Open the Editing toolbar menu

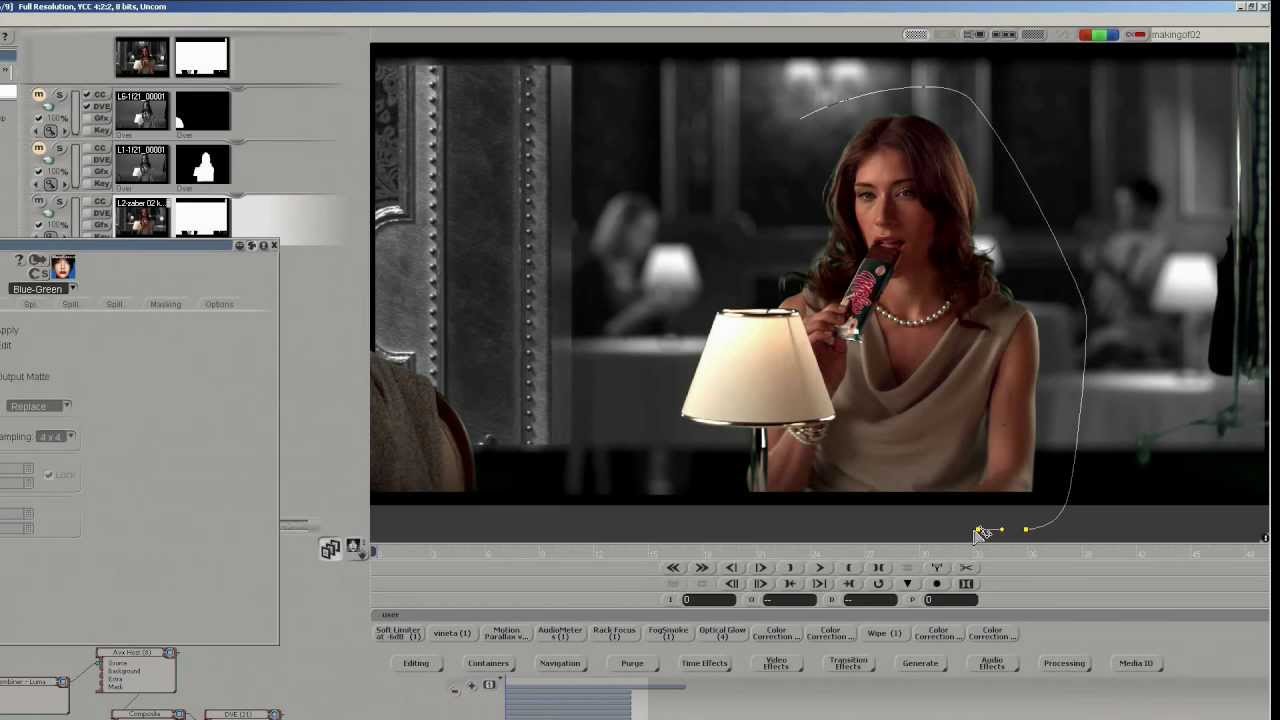tap(416, 663)
